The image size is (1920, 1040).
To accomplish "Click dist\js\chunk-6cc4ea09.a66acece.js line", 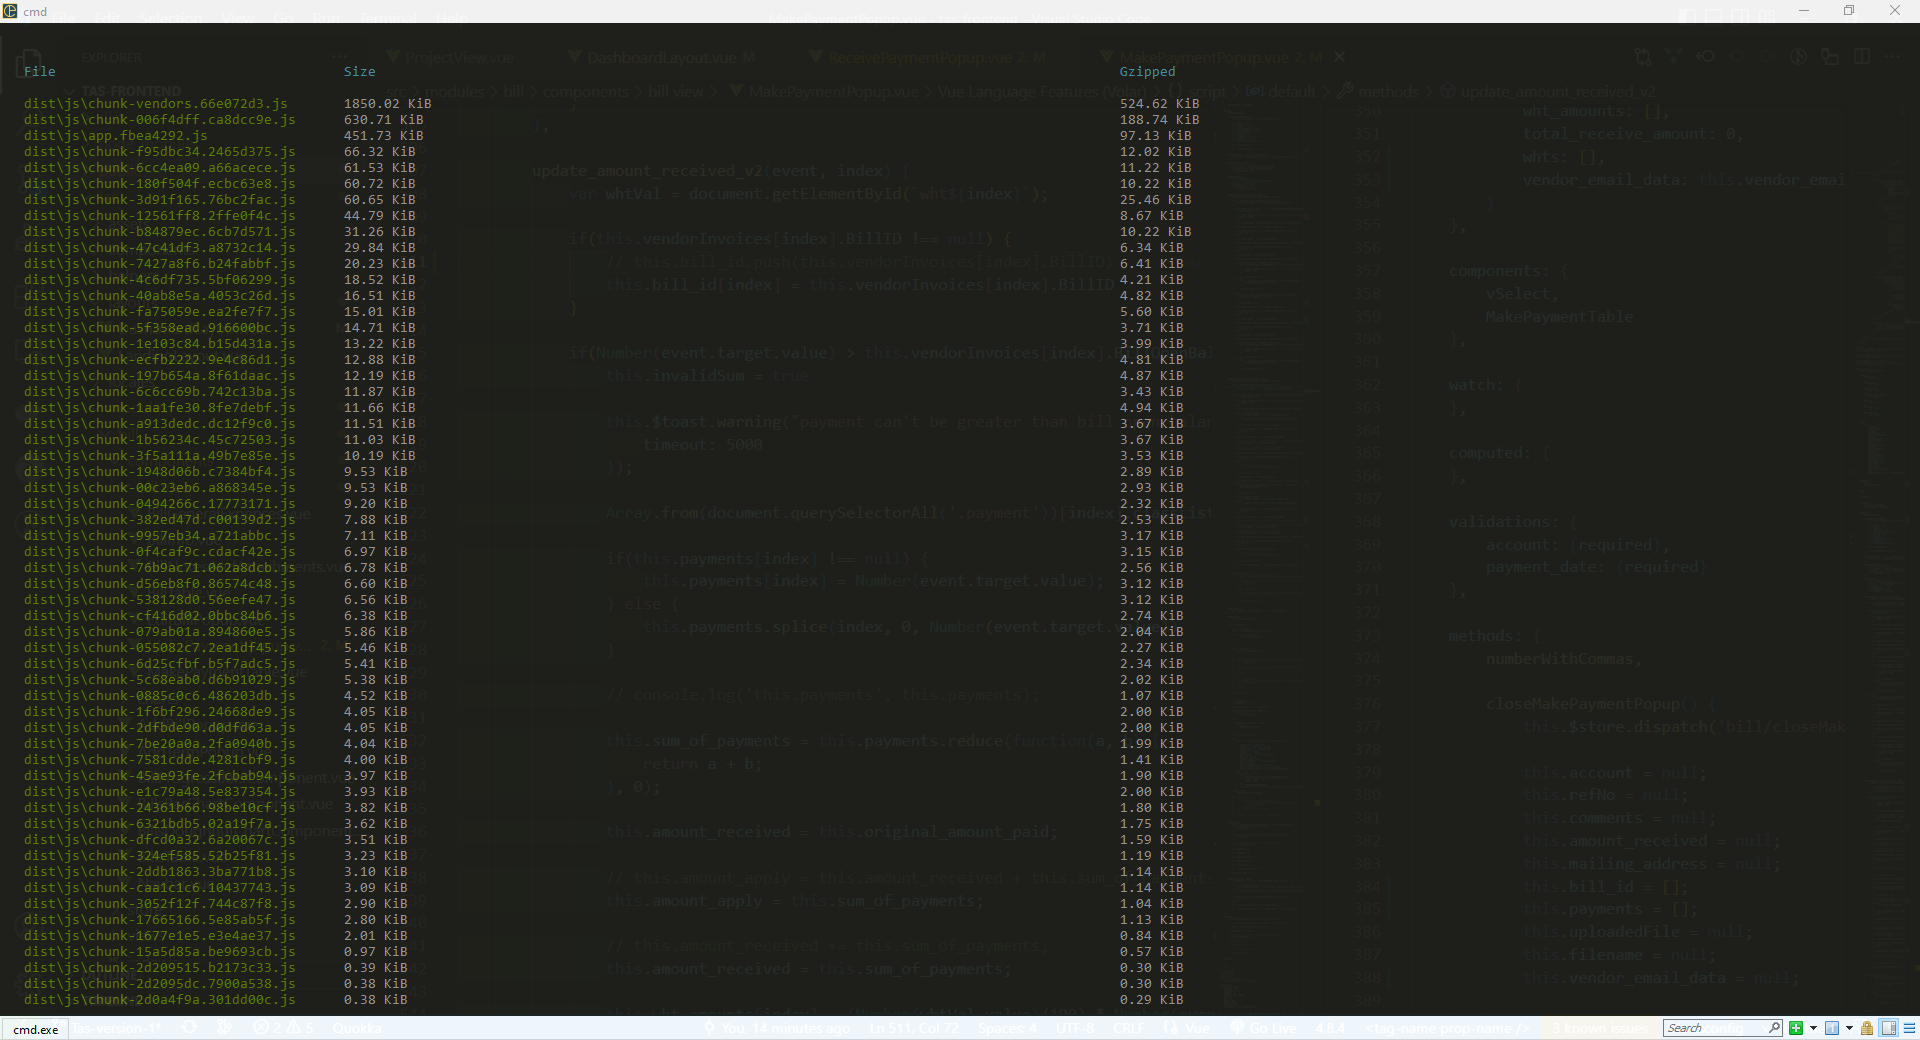I will (160, 168).
